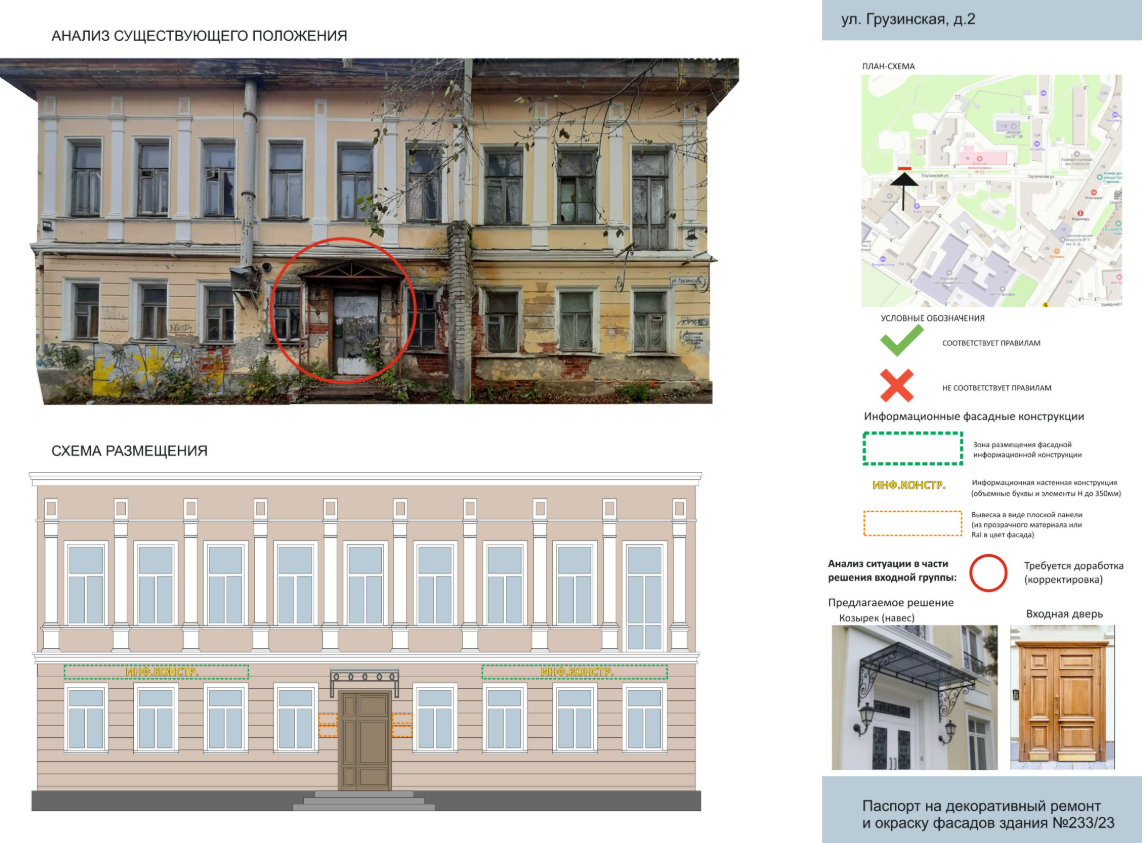The image size is (1143, 843).
Task: Click the canopy above the drawn door
Action: pos(364,679)
